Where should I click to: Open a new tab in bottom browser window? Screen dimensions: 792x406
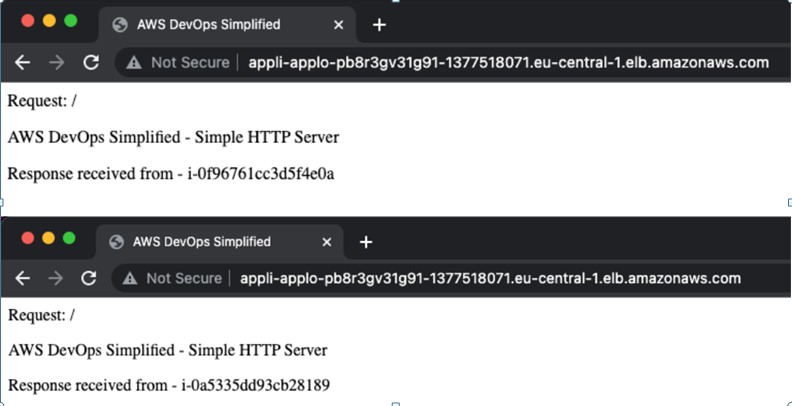tap(366, 242)
